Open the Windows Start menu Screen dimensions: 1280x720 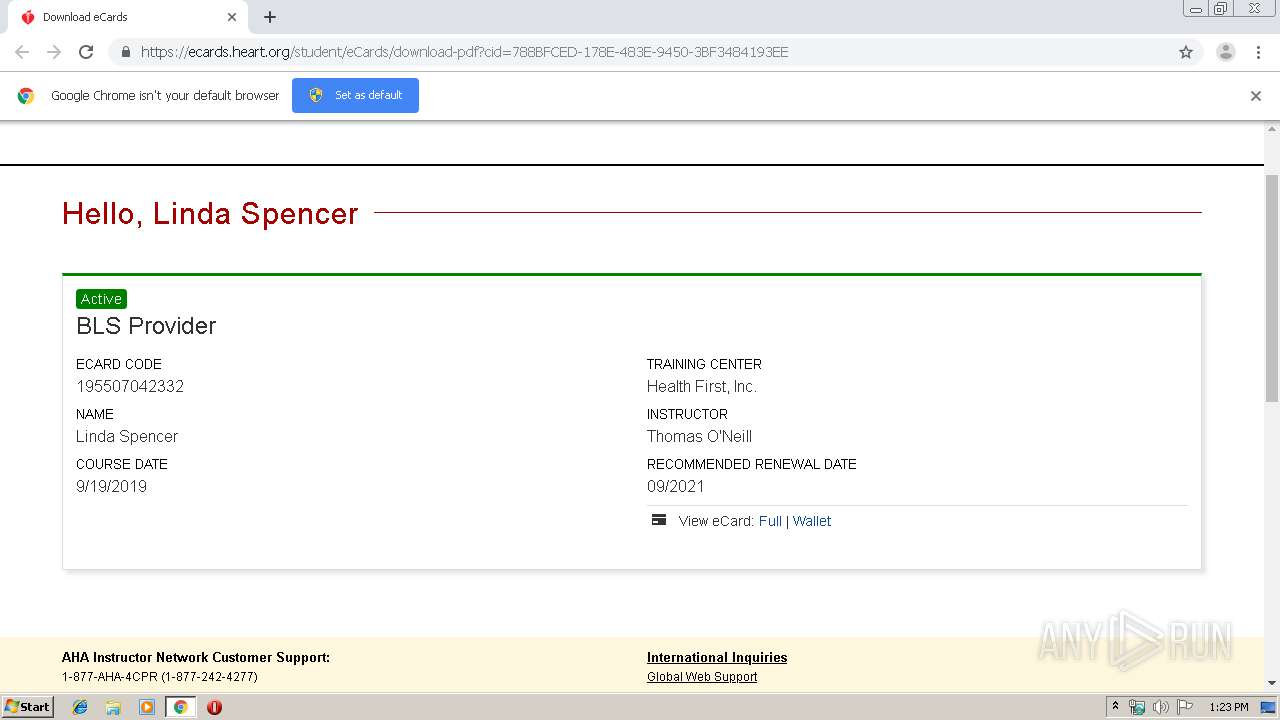coord(28,706)
